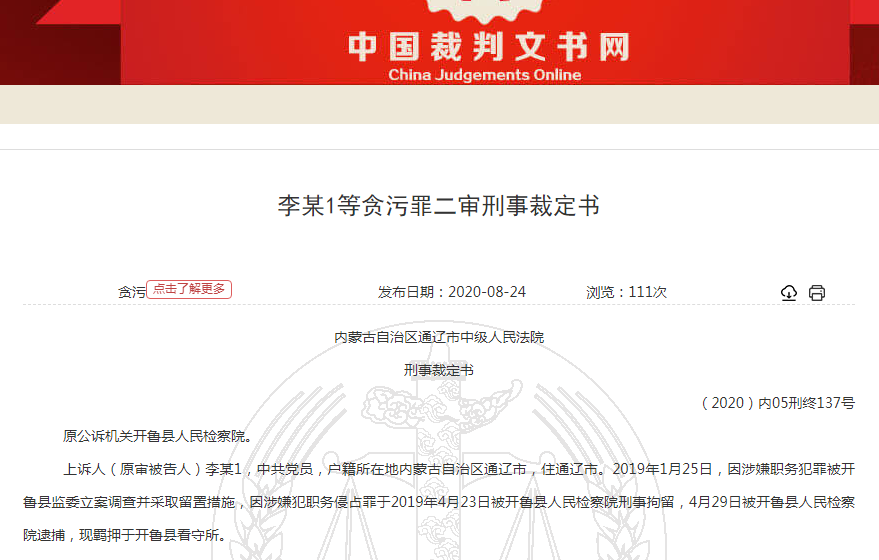Click the line 原公诉机关开鲁县人民检察院

pos(158,436)
